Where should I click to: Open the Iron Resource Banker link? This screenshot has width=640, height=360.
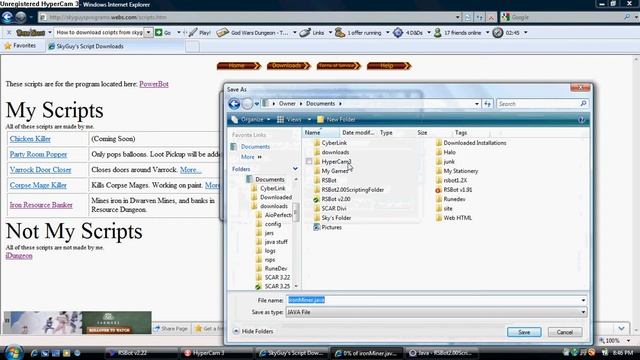tap(41, 205)
